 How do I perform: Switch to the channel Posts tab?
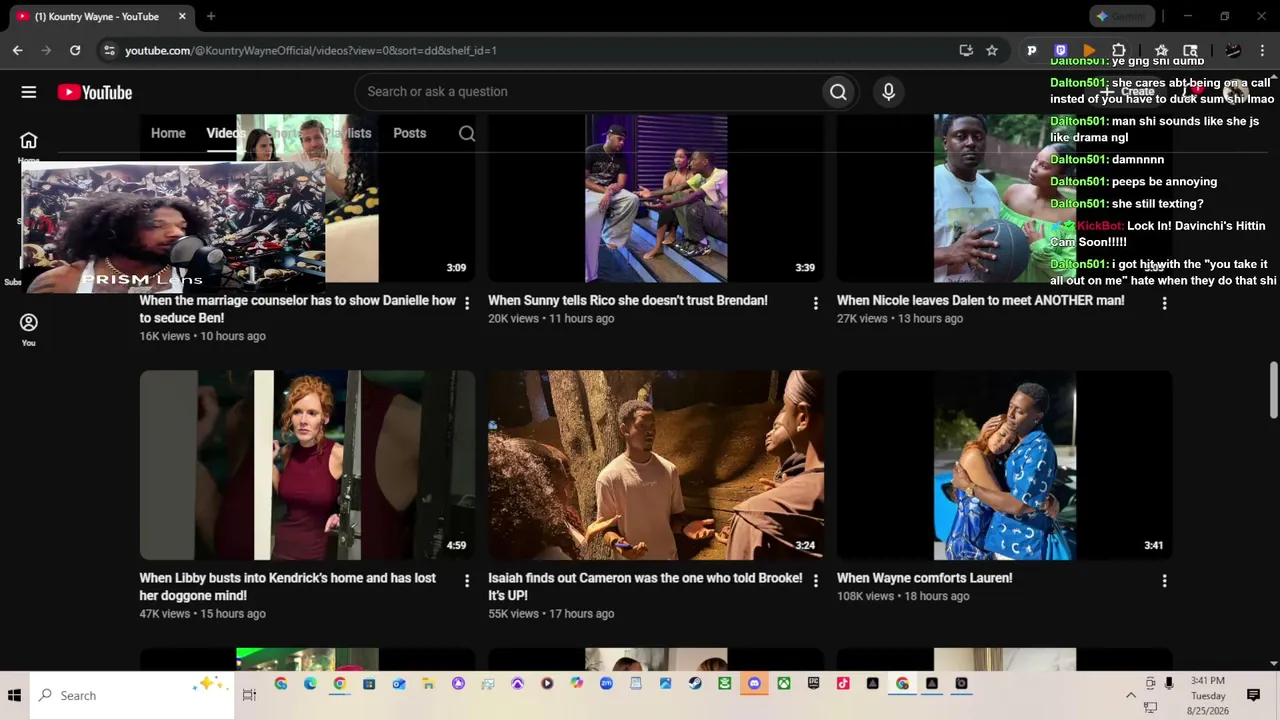[x=409, y=133]
